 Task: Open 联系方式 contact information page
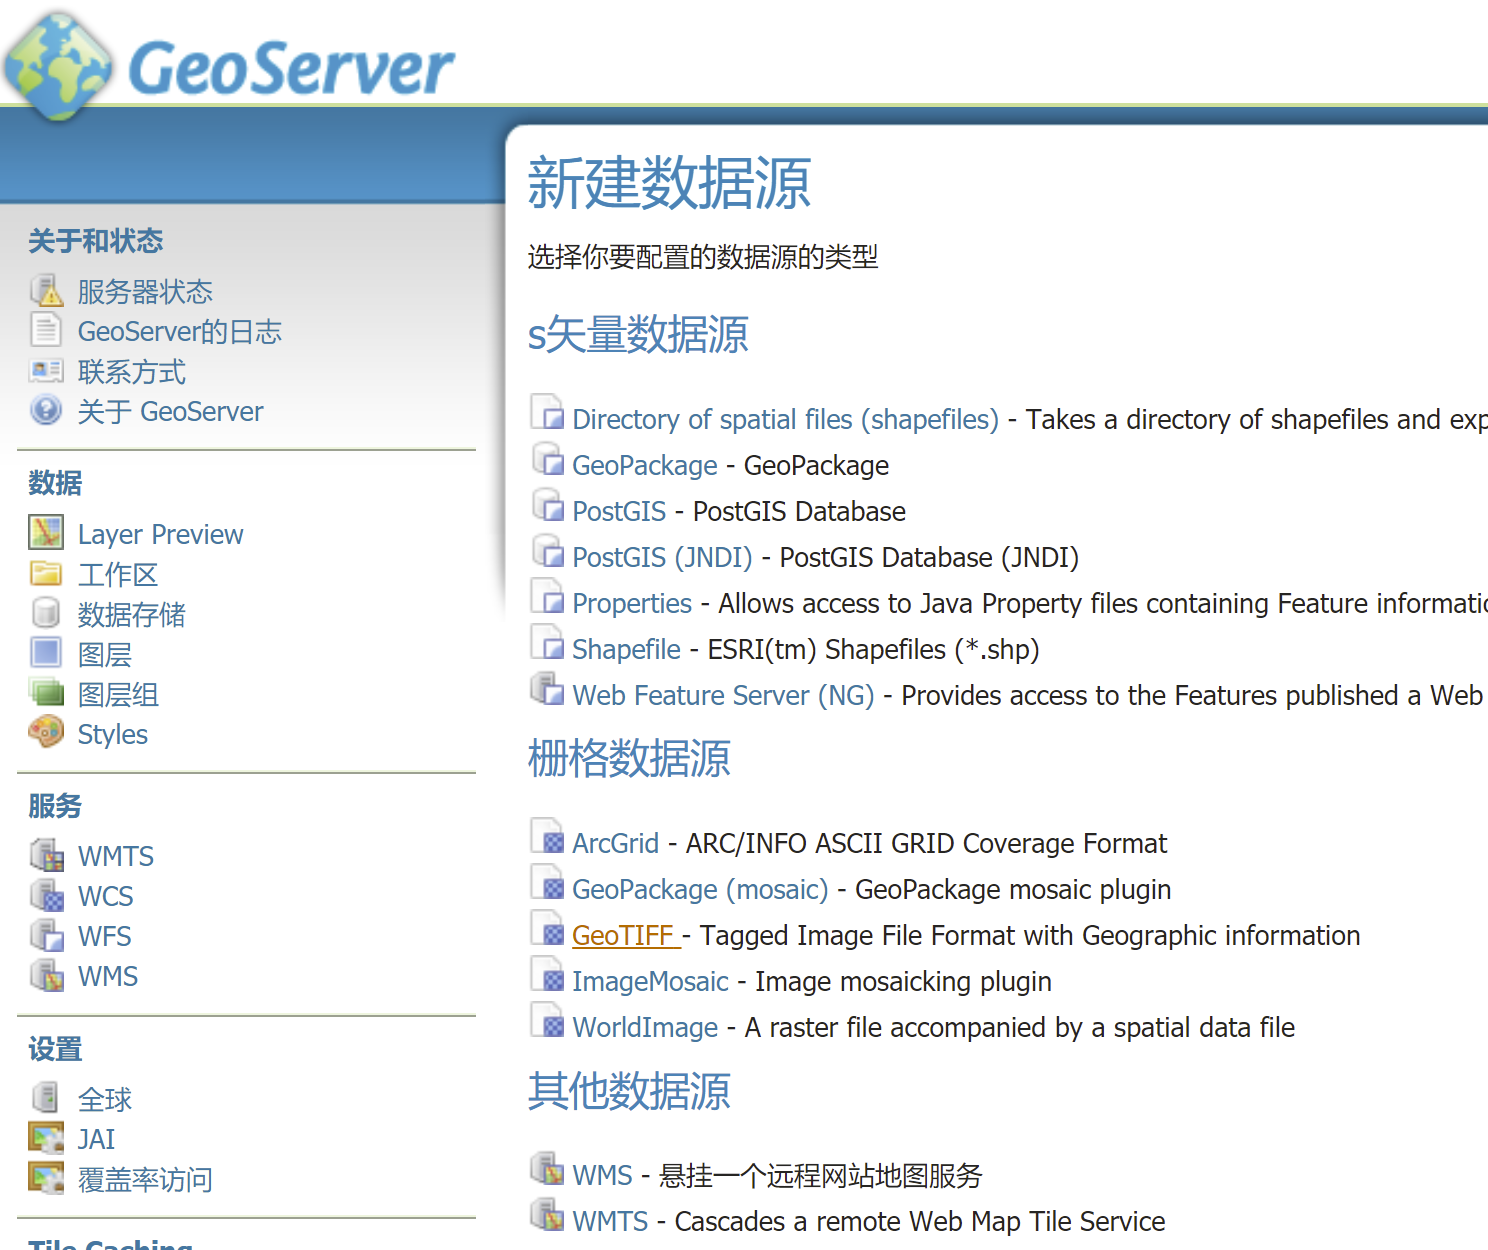[132, 372]
